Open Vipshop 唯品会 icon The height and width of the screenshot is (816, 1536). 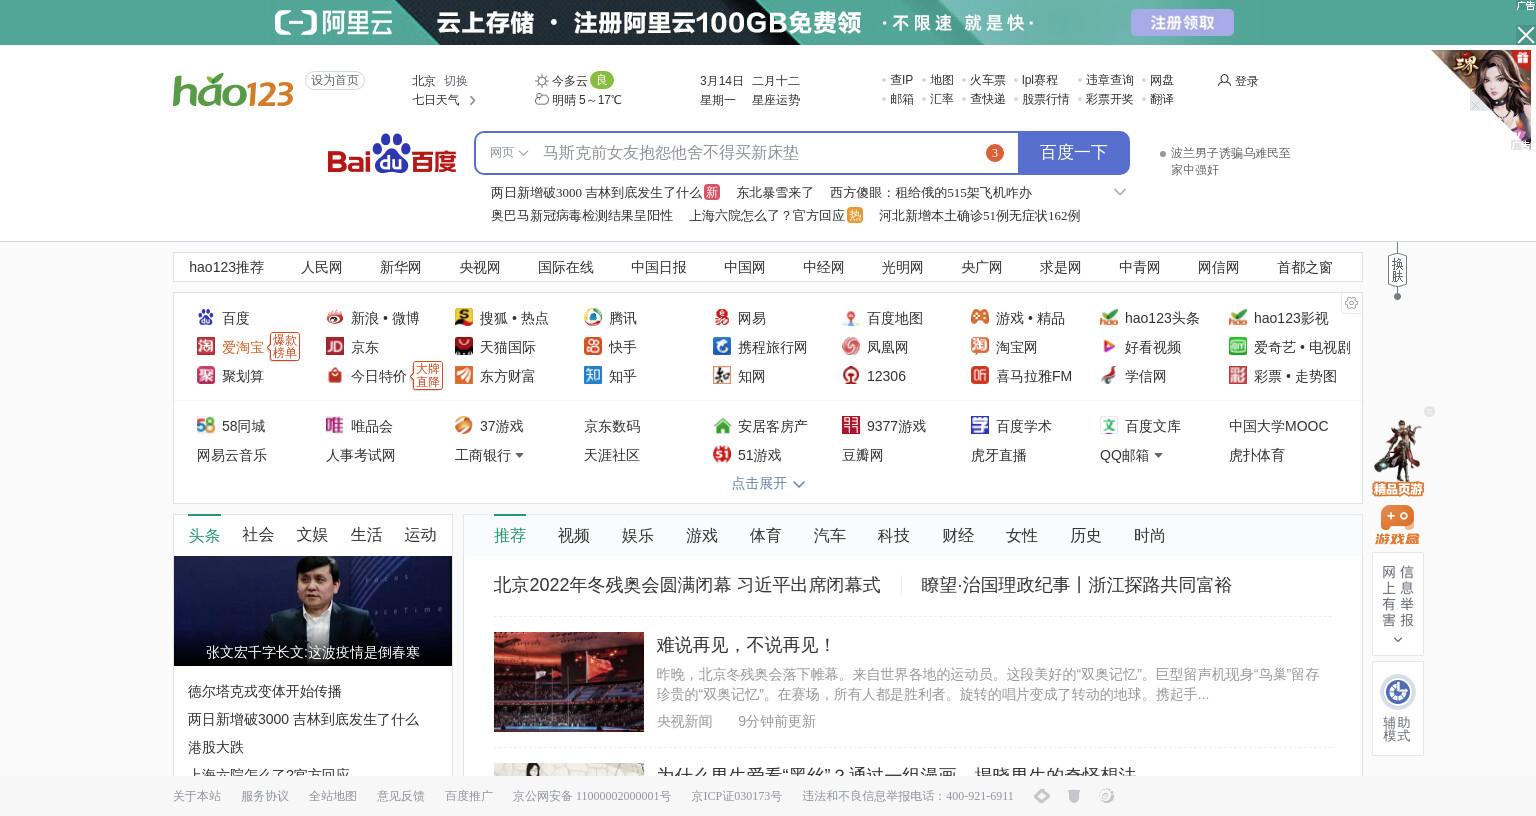coord(335,426)
